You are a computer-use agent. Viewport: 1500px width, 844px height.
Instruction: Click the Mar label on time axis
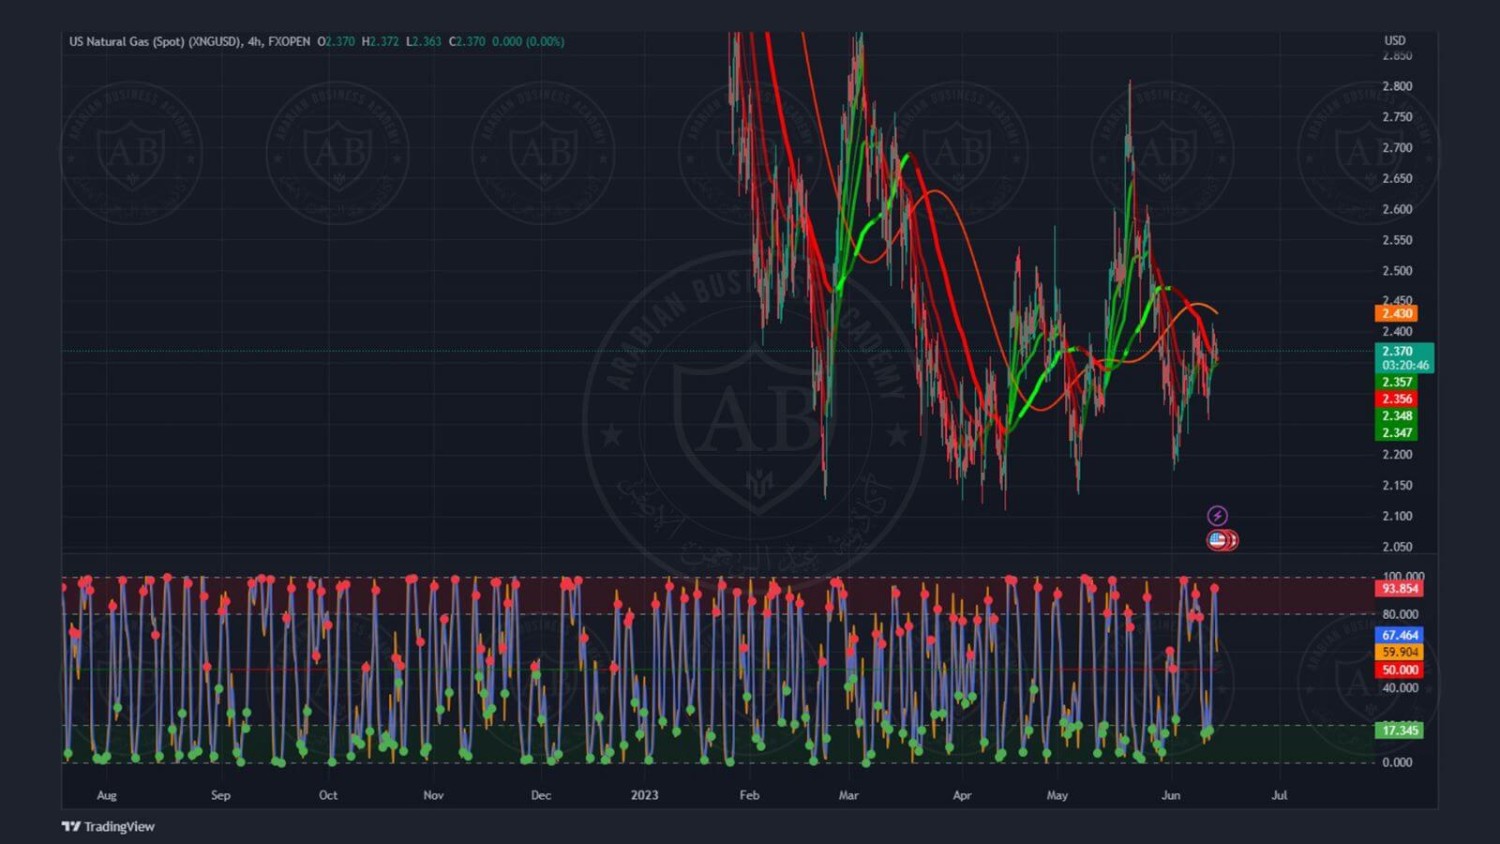pyautogui.click(x=849, y=796)
